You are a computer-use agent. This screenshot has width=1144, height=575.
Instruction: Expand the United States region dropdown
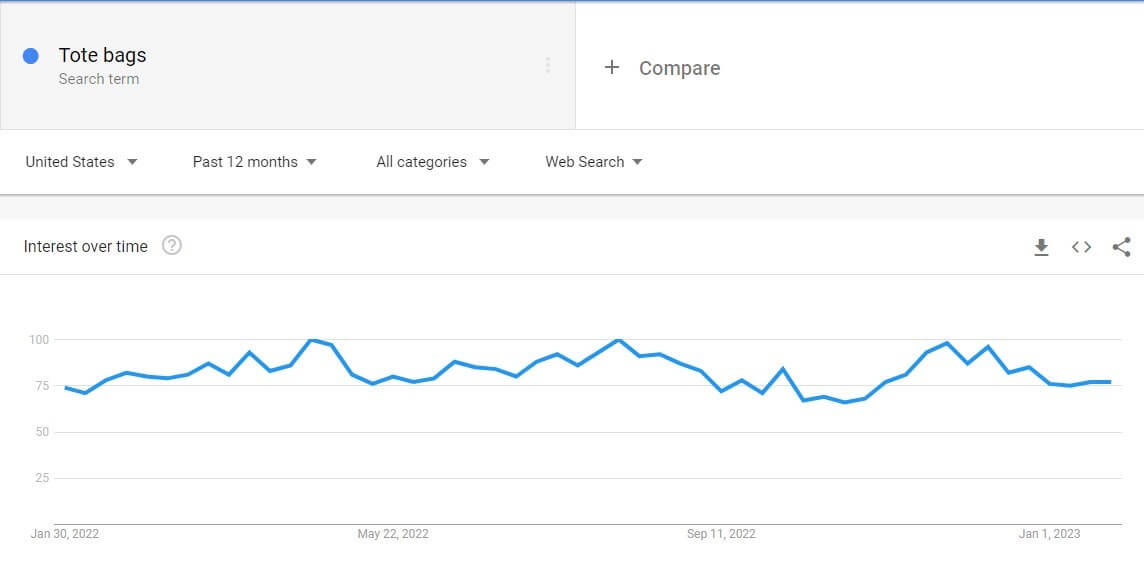(81, 162)
